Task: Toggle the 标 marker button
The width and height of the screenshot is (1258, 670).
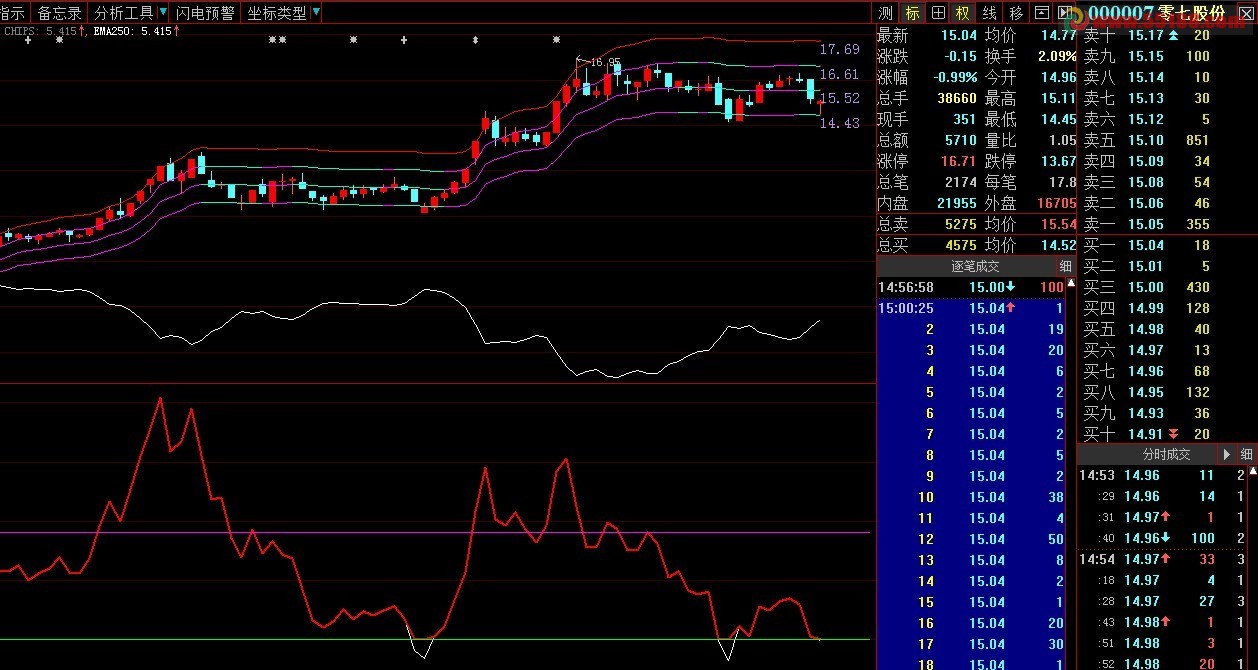Action: [912, 13]
